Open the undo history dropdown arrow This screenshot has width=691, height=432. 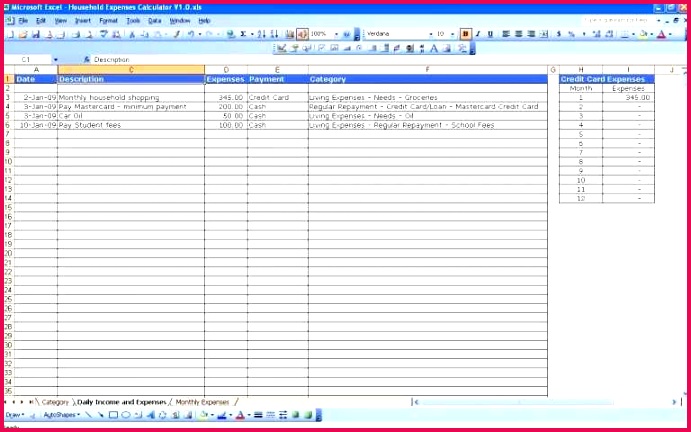click(200, 34)
